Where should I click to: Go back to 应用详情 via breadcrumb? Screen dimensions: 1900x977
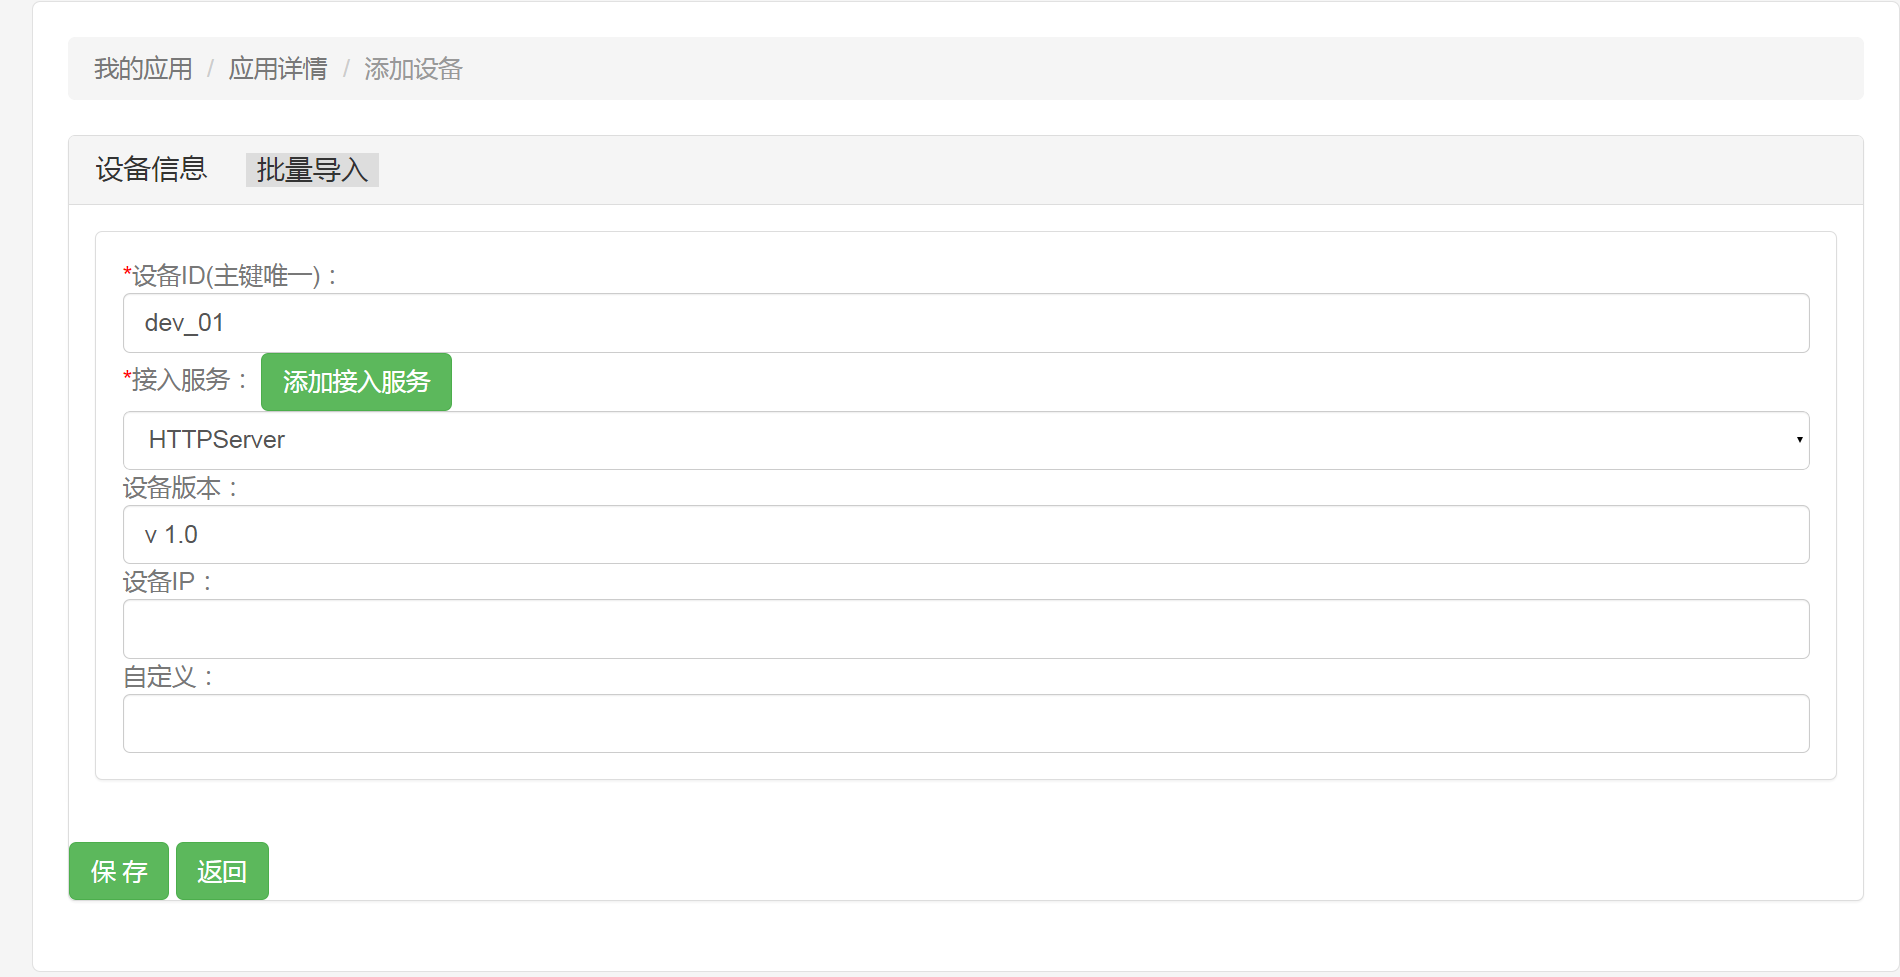pyautogui.click(x=278, y=69)
